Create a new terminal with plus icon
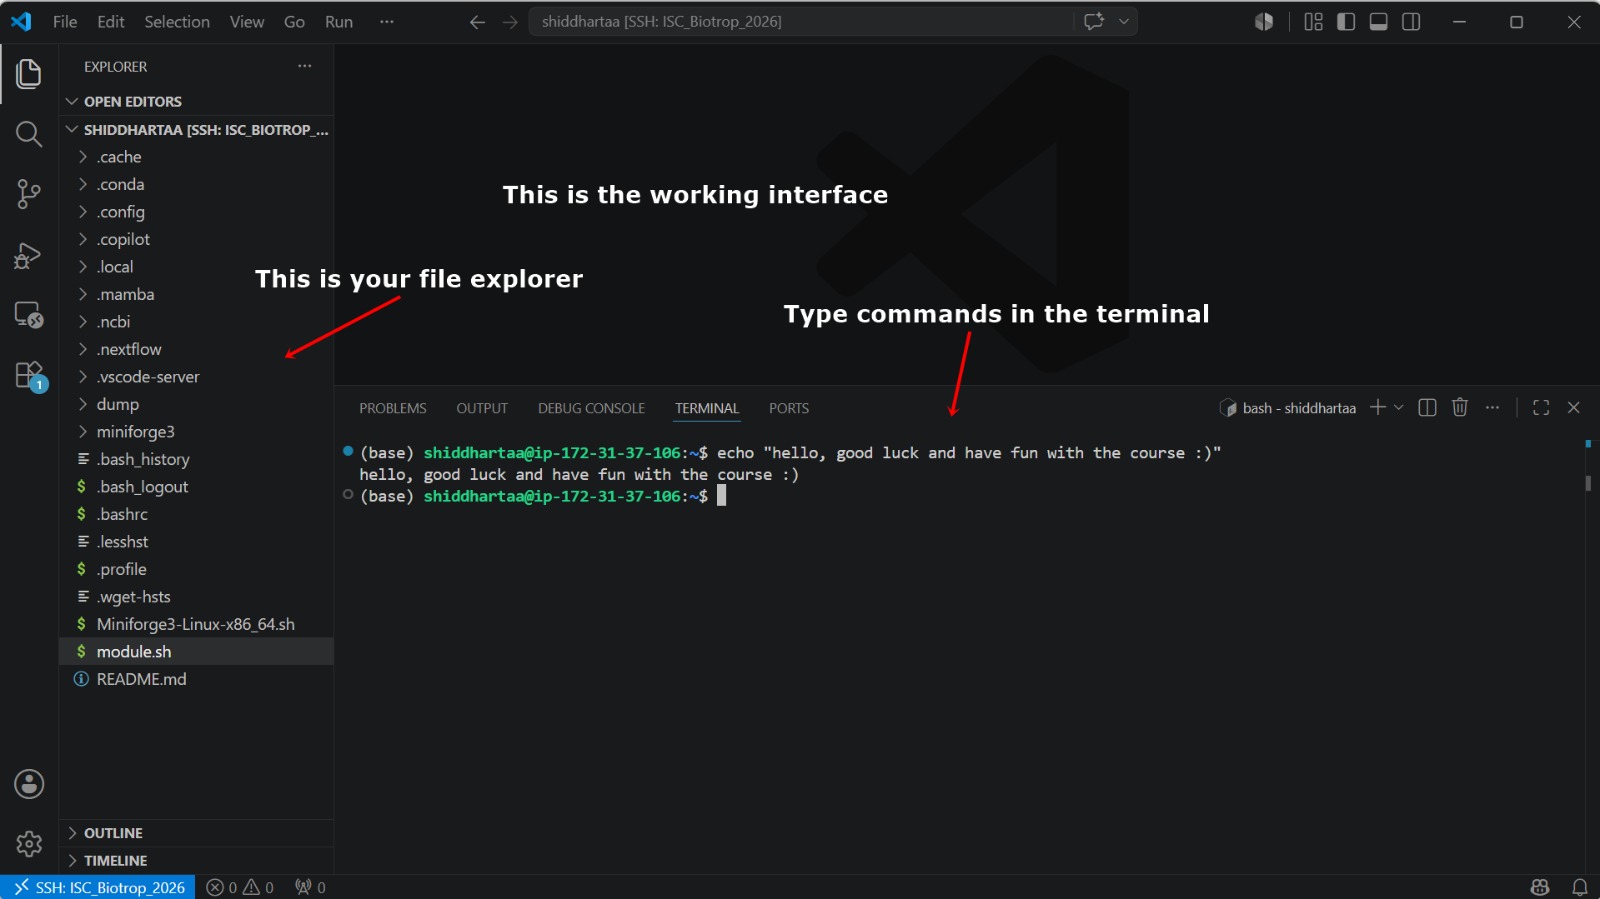The width and height of the screenshot is (1600, 899). click(1378, 407)
